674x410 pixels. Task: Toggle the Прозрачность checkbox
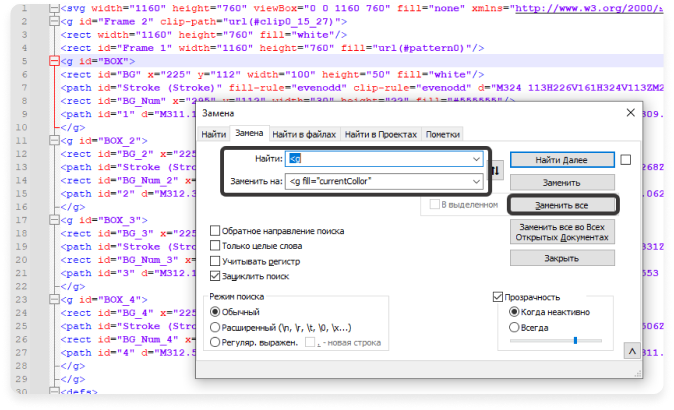pyautogui.click(x=498, y=297)
